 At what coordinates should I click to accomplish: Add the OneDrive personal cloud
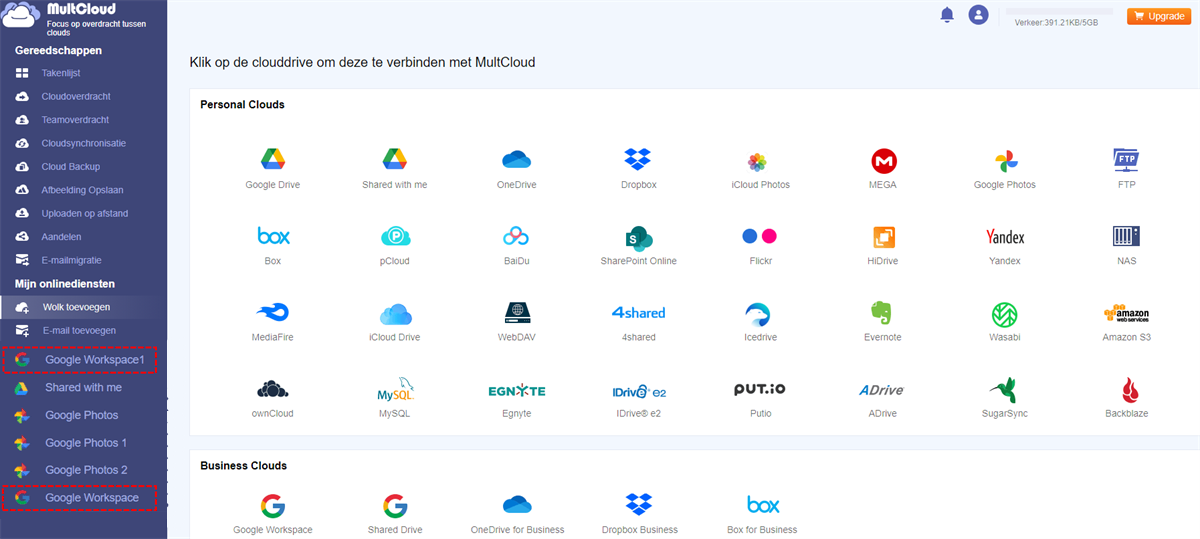[516, 159]
